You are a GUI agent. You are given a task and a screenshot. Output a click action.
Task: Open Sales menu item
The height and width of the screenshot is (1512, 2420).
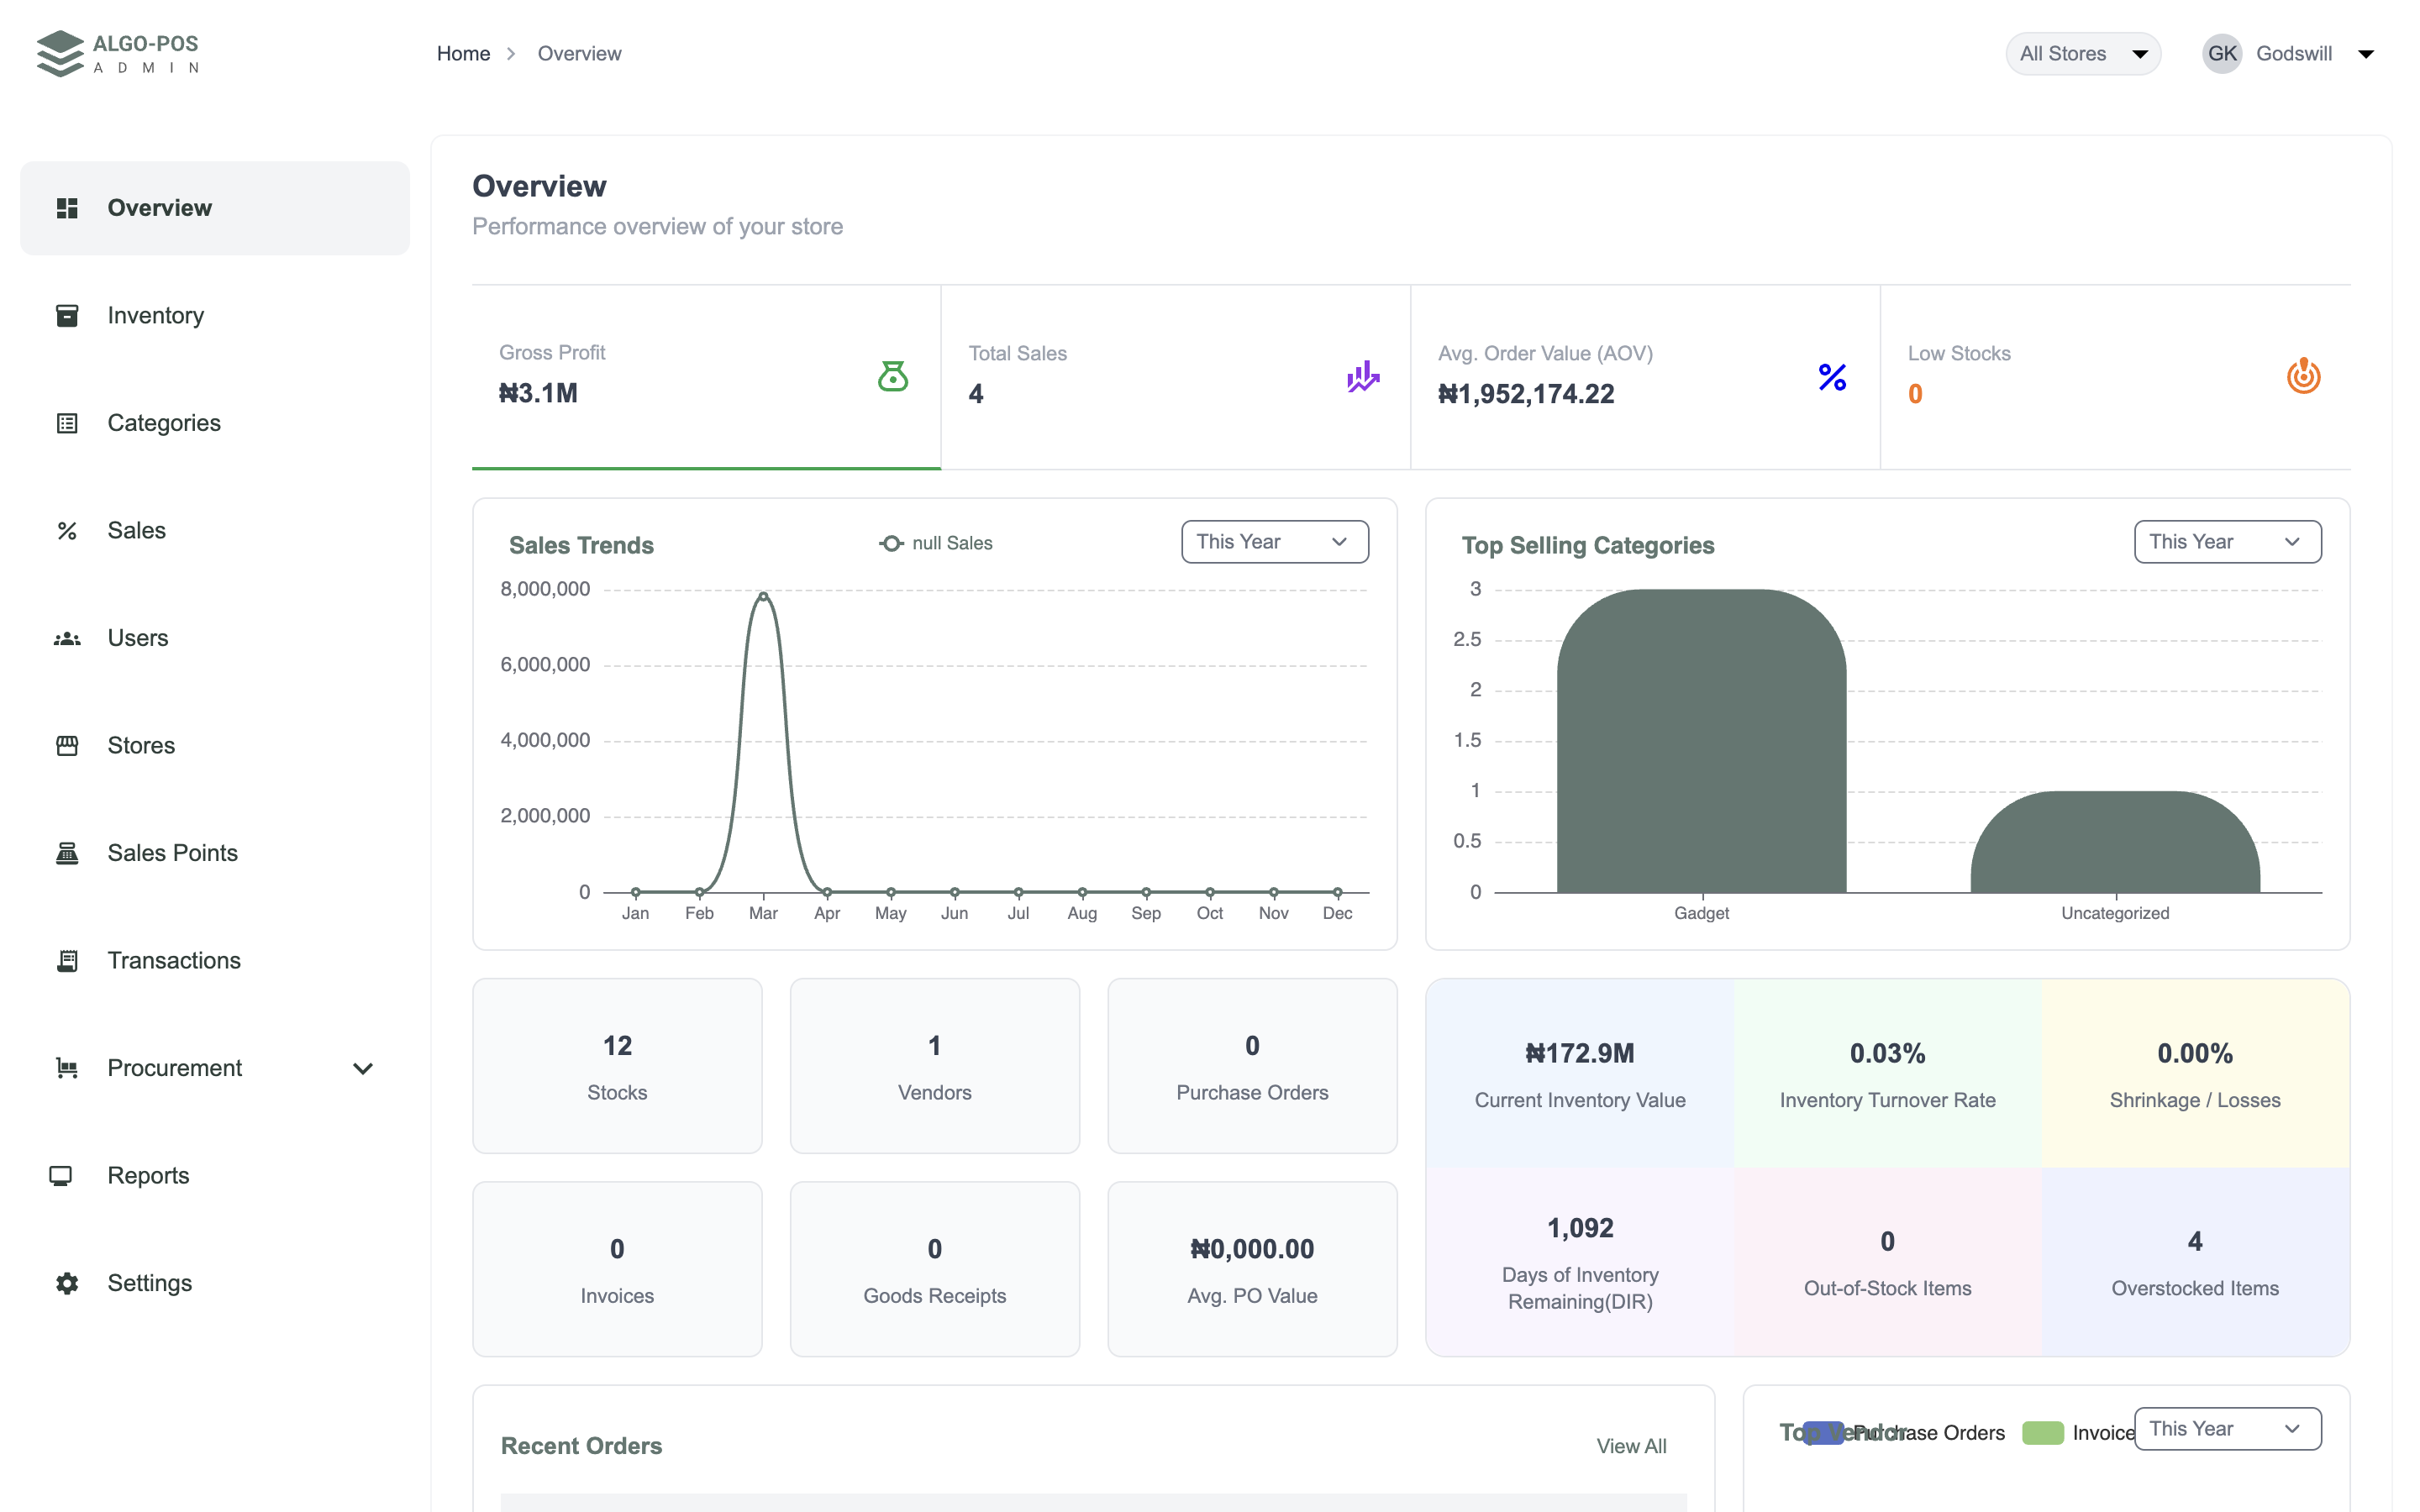pyautogui.click(x=215, y=531)
